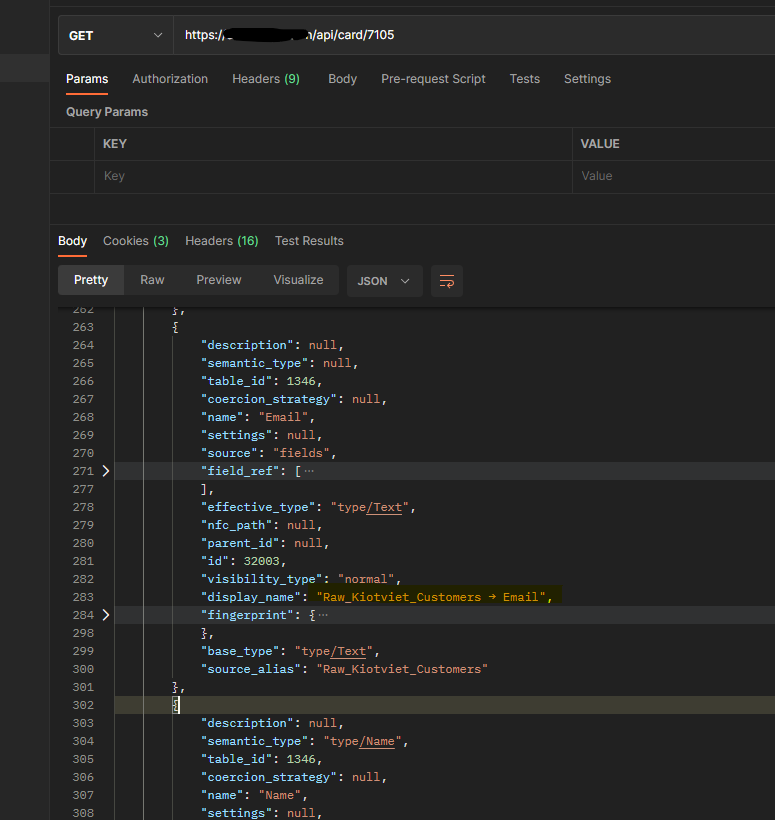
Task: View the Cookies (3) response tab
Action: tap(135, 240)
